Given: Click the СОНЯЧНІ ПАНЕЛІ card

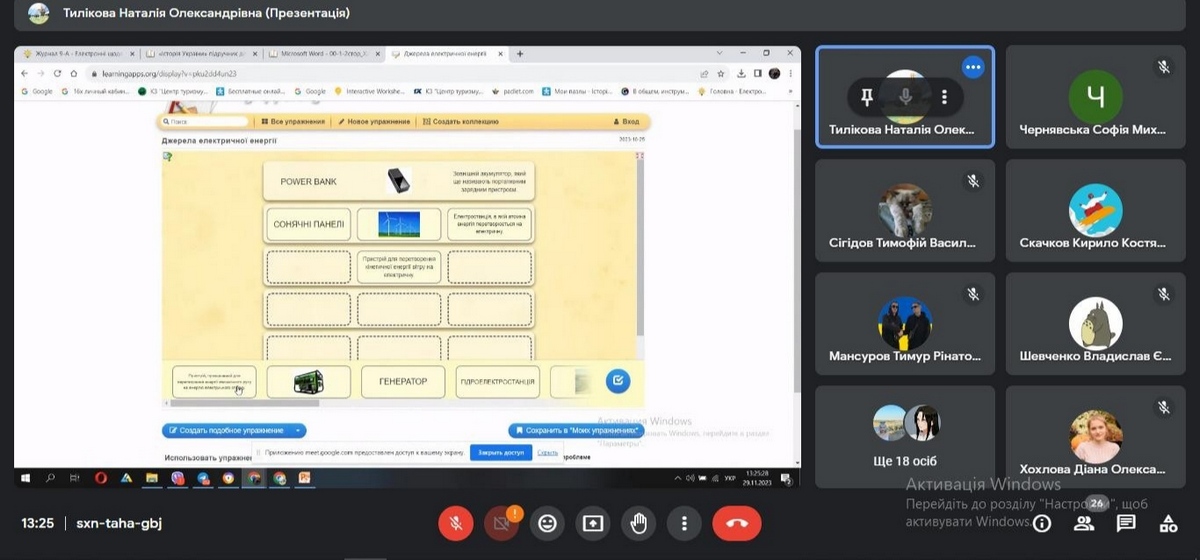Looking at the screenshot, I should [x=308, y=224].
